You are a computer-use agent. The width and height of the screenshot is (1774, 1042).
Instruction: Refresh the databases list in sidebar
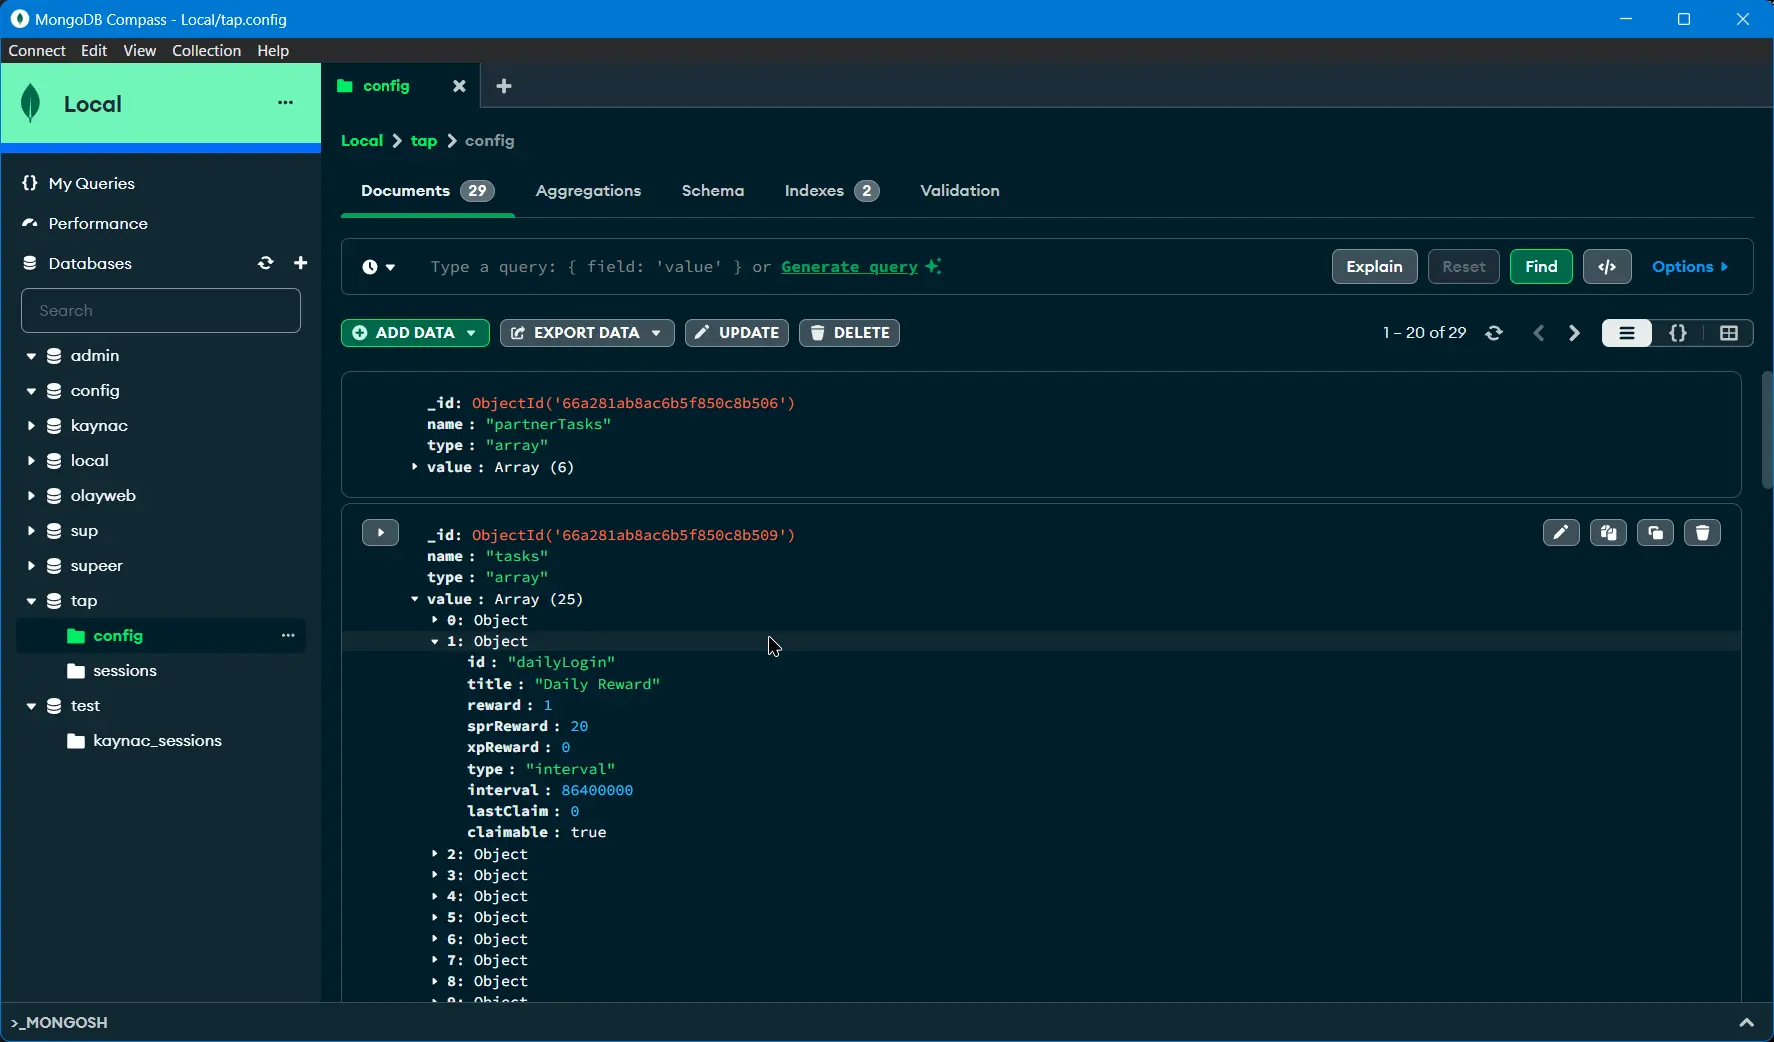point(265,263)
